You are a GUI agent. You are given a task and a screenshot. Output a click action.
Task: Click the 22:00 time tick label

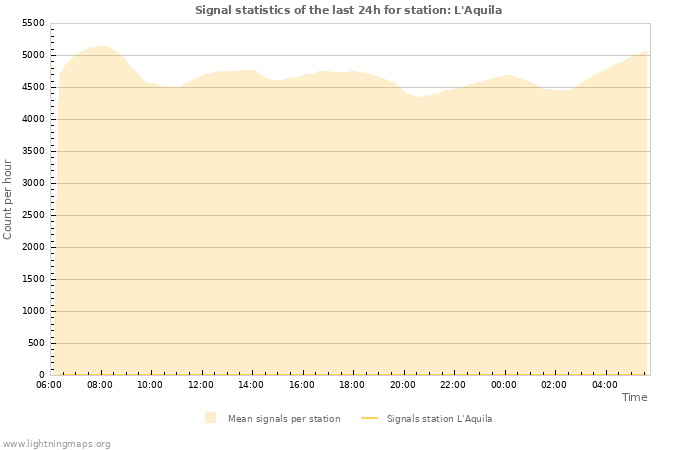(453, 384)
